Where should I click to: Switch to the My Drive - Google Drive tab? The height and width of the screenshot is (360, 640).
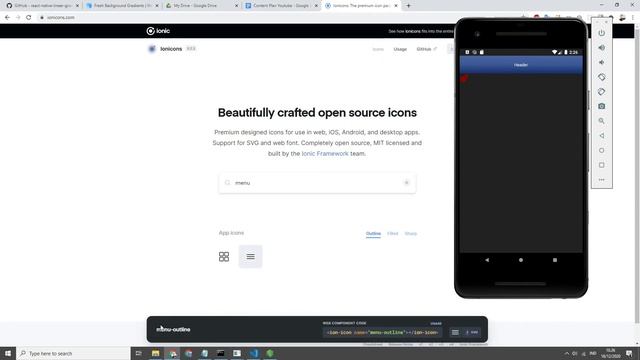pyautogui.click(x=202, y=6)
